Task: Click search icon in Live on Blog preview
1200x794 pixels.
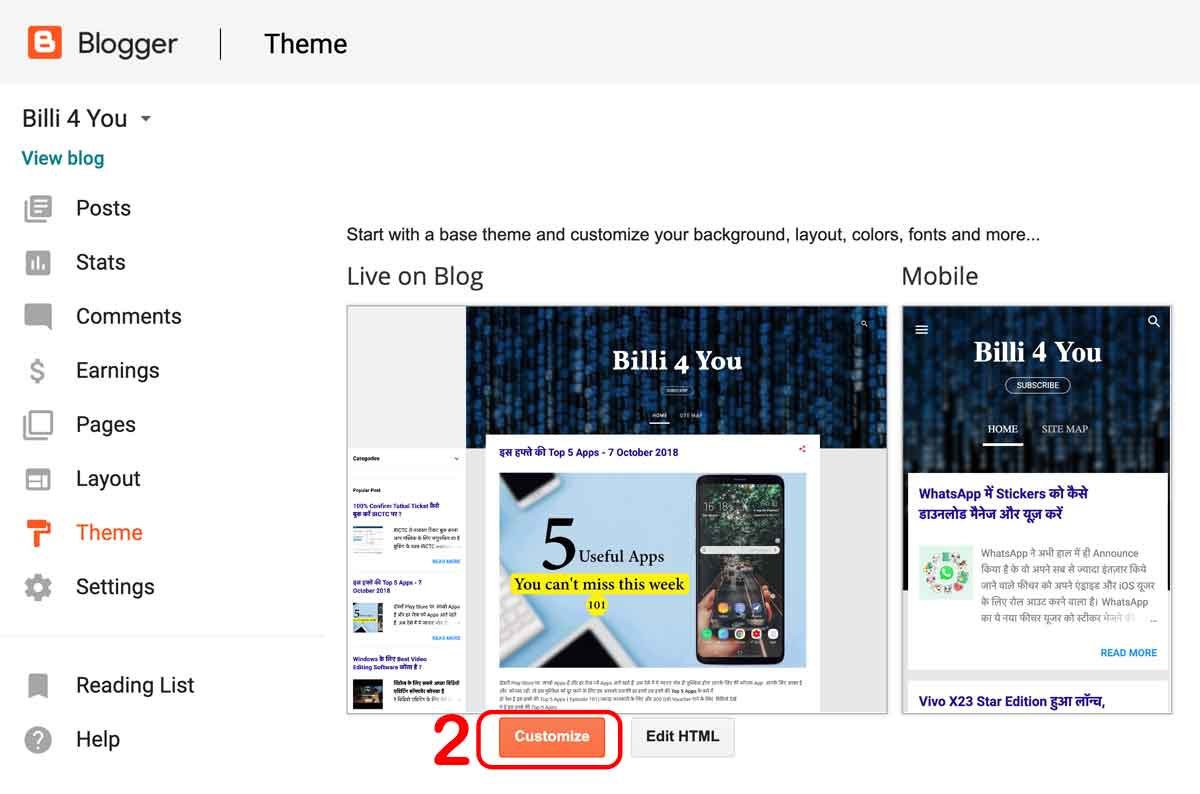Action: point(864,324)
